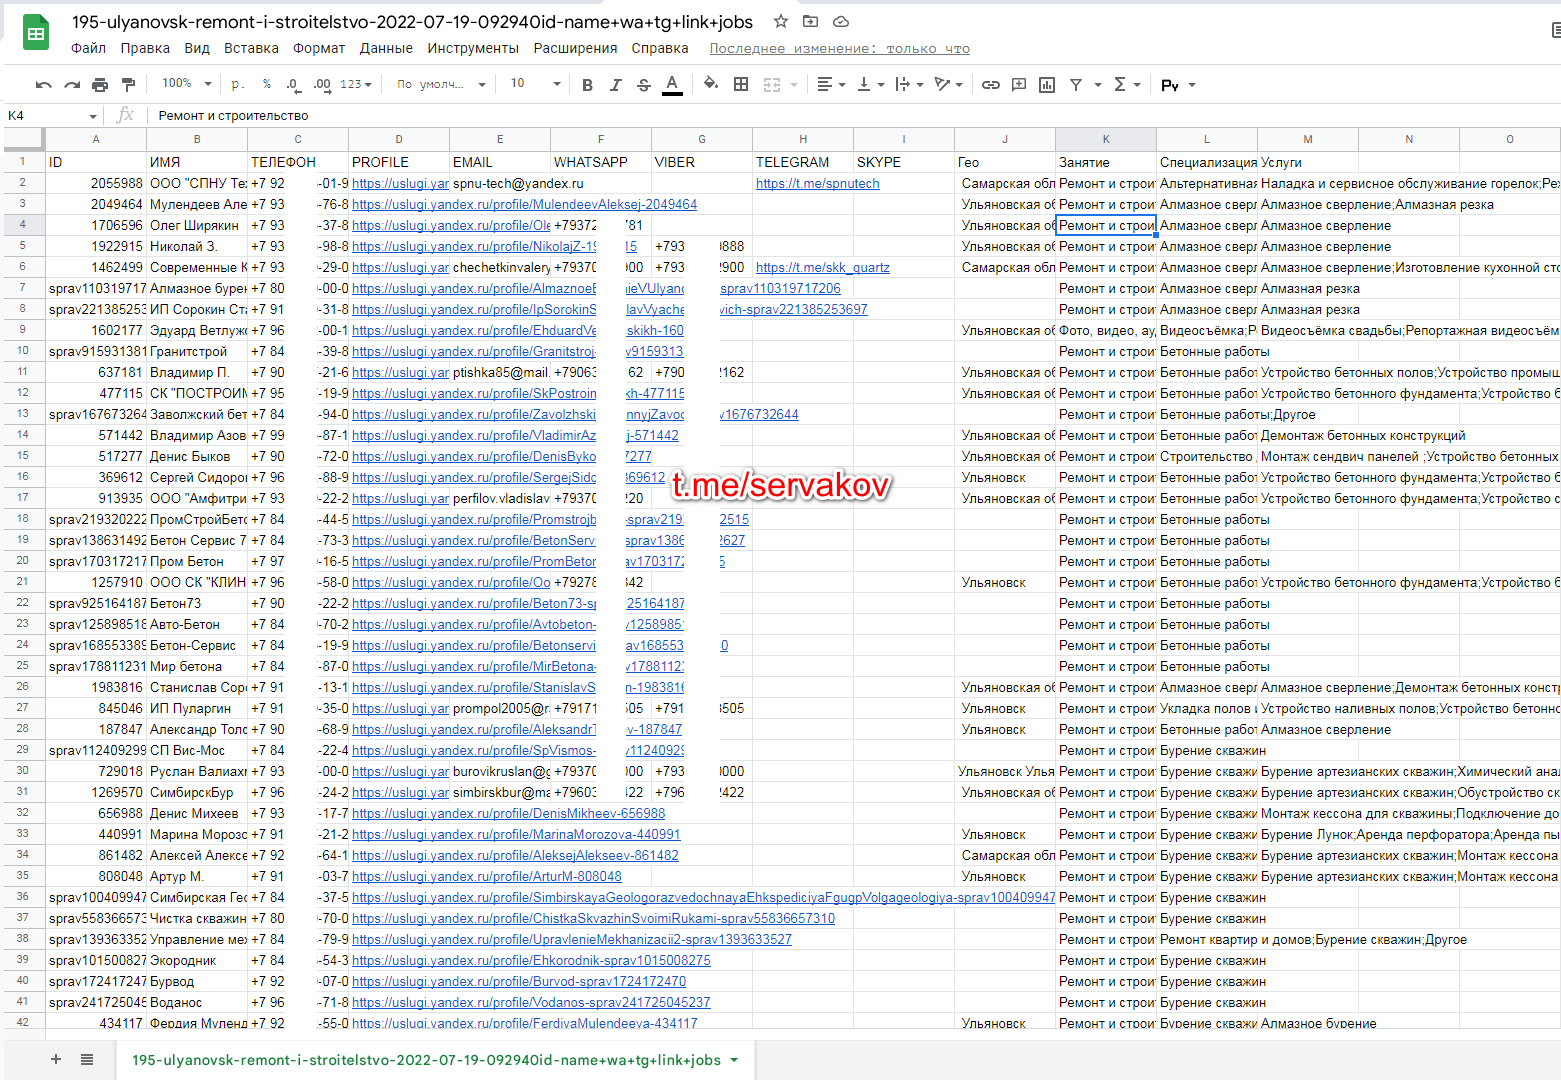The width and height of the screenshot is (1561, 1080).
Task: Open the Вид menu
Action: click(197, 48)
